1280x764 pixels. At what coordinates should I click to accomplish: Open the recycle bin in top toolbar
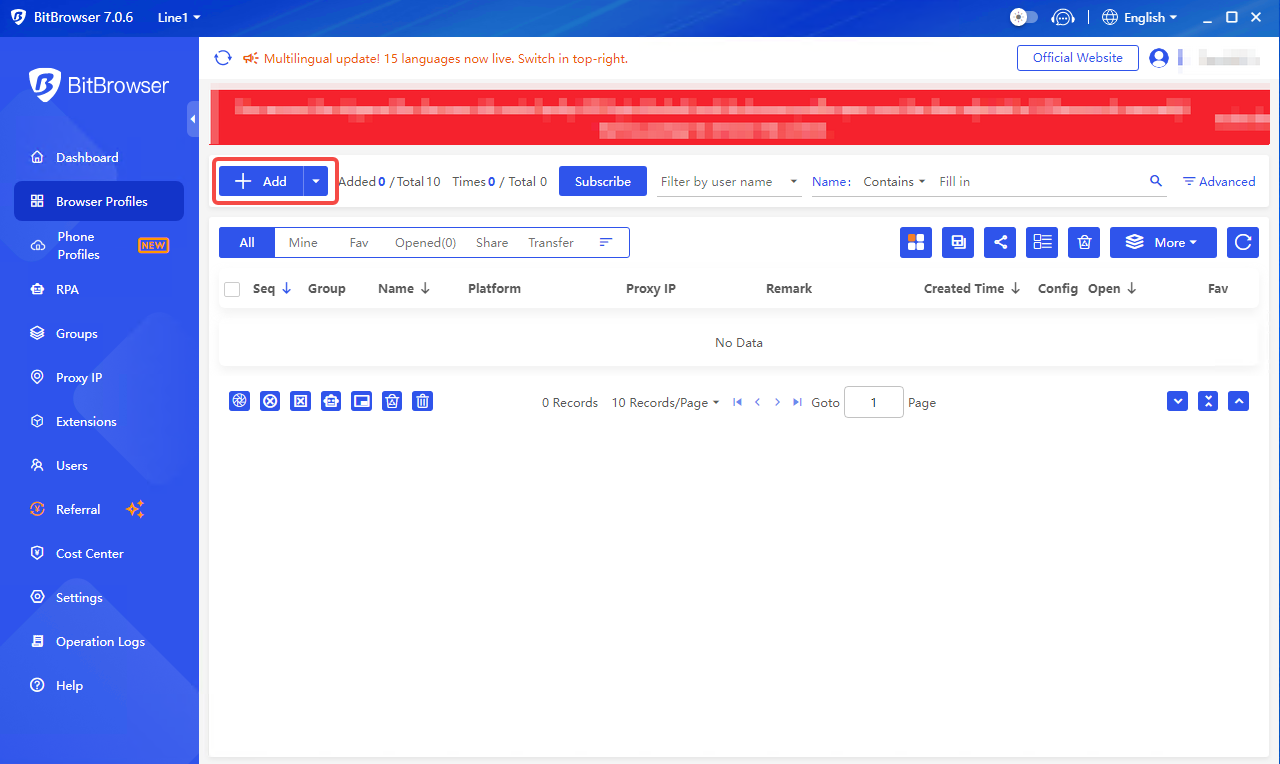(1084, 242)
